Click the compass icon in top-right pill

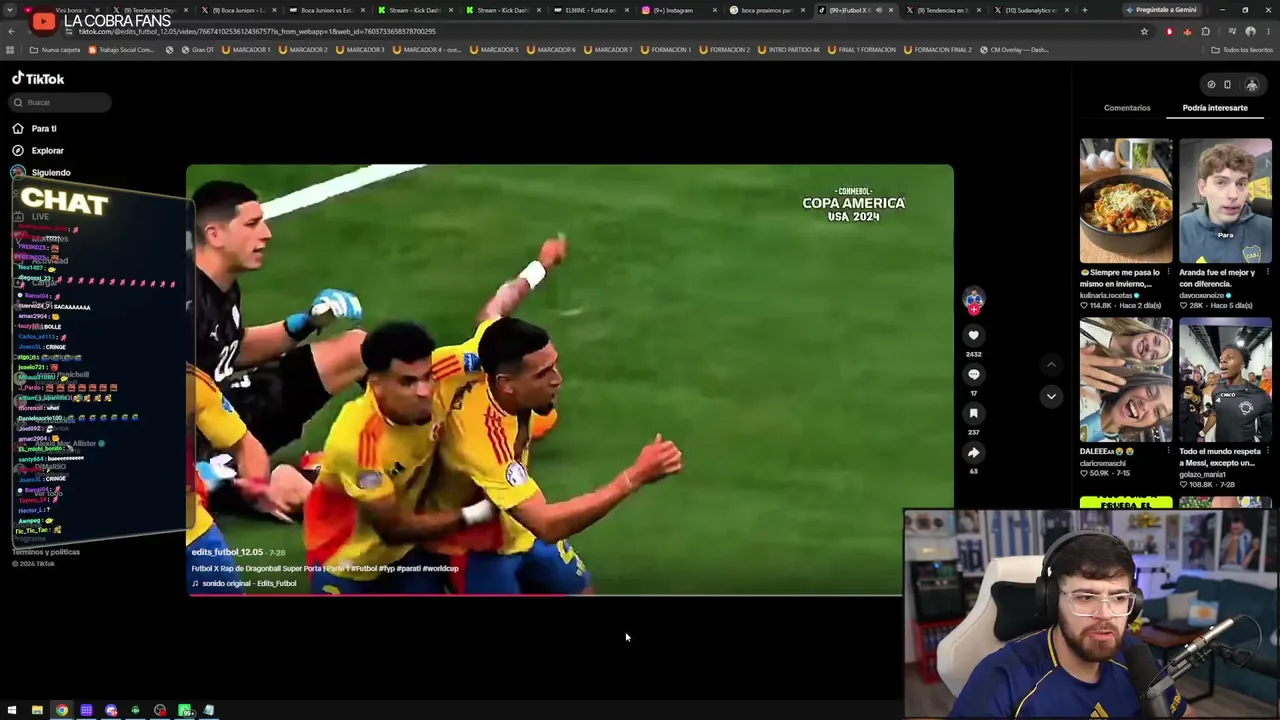(1211, 85)
